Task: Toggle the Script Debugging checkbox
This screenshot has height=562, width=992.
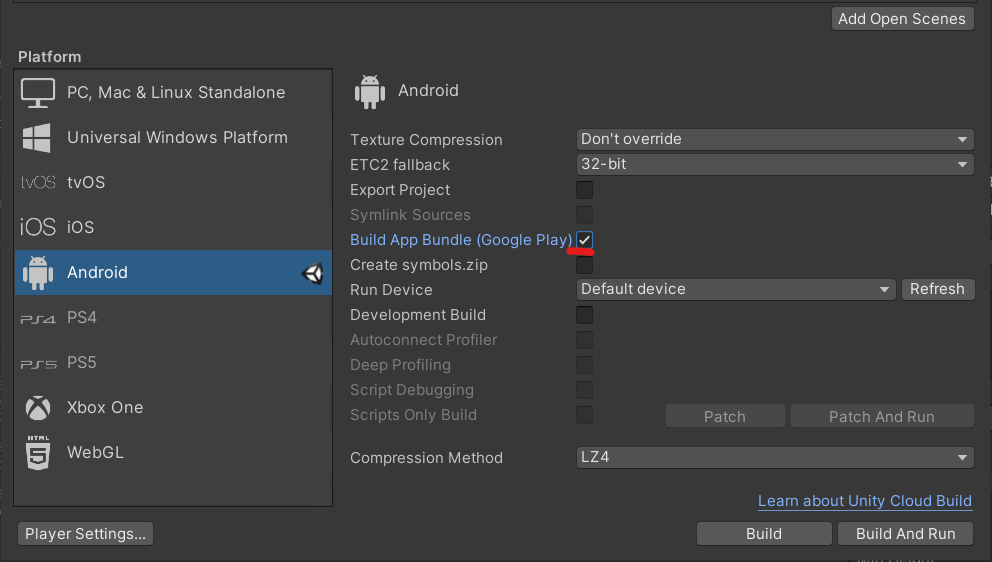Action: click(x=585, y=390)
